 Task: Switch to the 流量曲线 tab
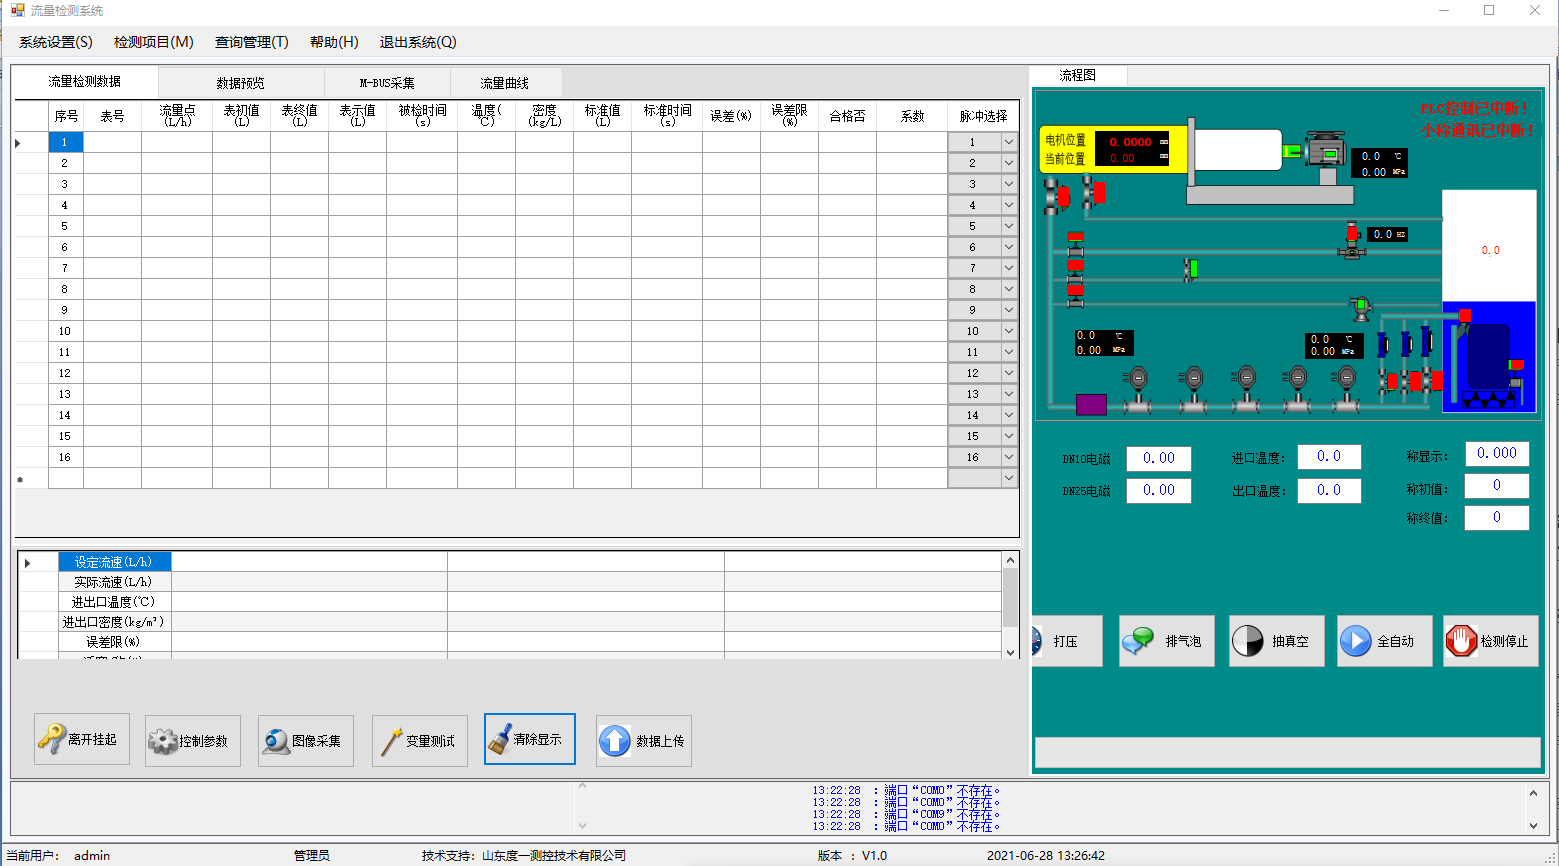point(505,83)
